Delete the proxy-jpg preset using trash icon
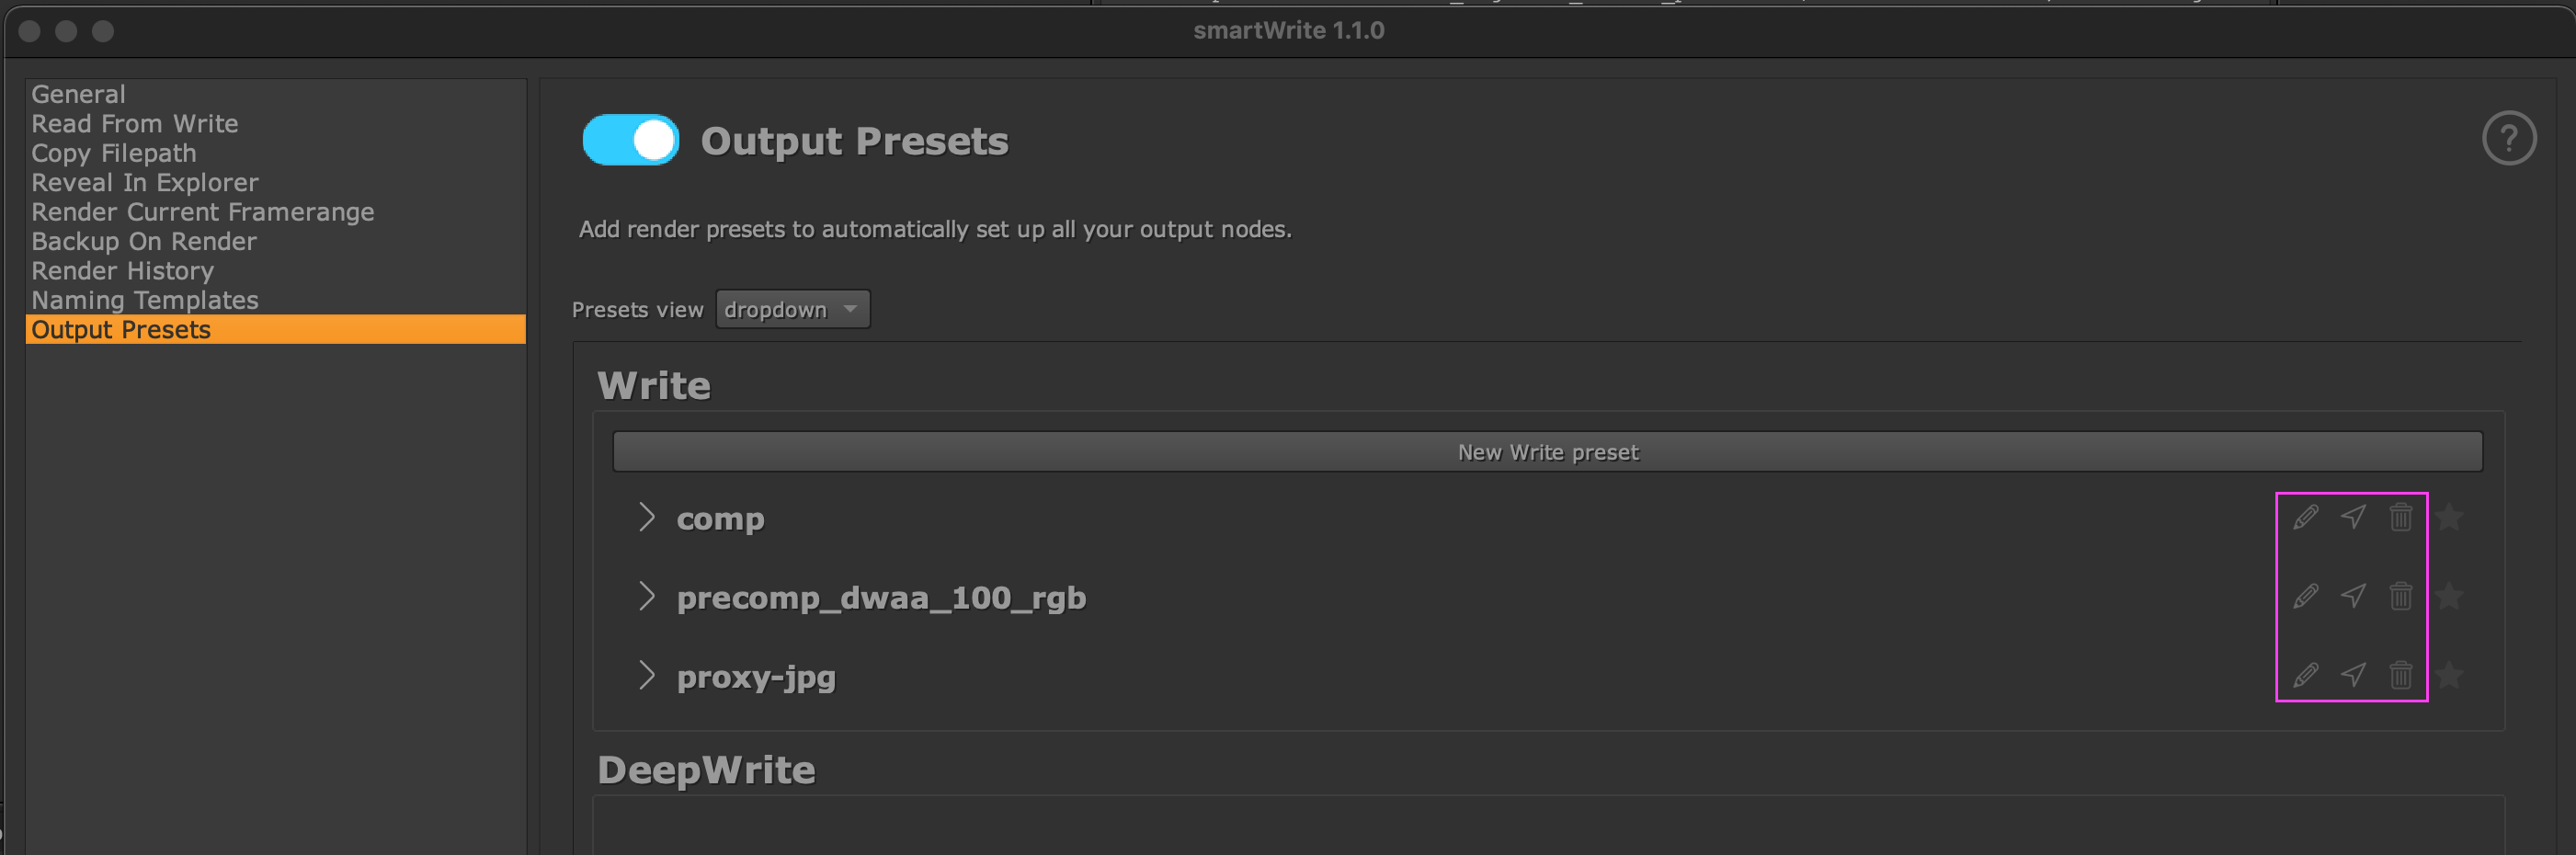Screen dimensions: 2576x855 [x=2401, y=676]
